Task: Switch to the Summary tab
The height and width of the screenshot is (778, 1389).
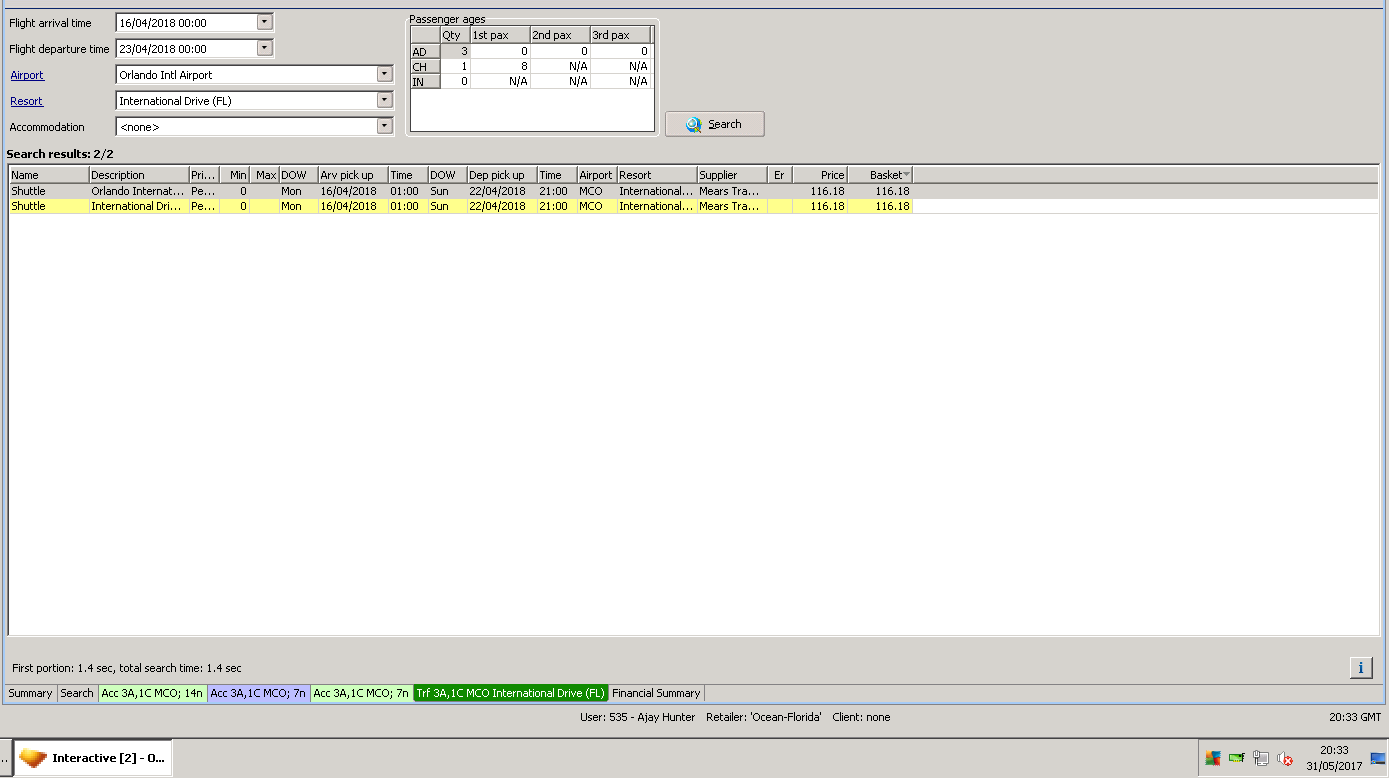Action: (x=30, y=693)
